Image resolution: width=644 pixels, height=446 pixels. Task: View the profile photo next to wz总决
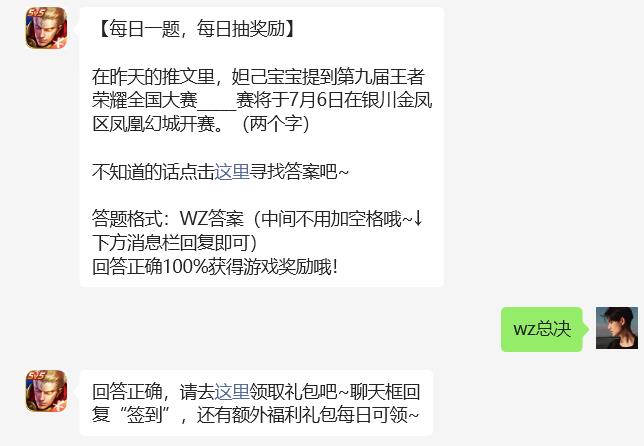point(617,328)
